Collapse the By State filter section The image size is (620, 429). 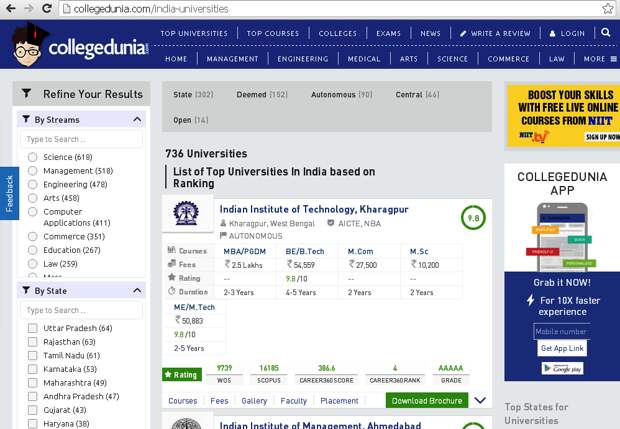(137, 291)
